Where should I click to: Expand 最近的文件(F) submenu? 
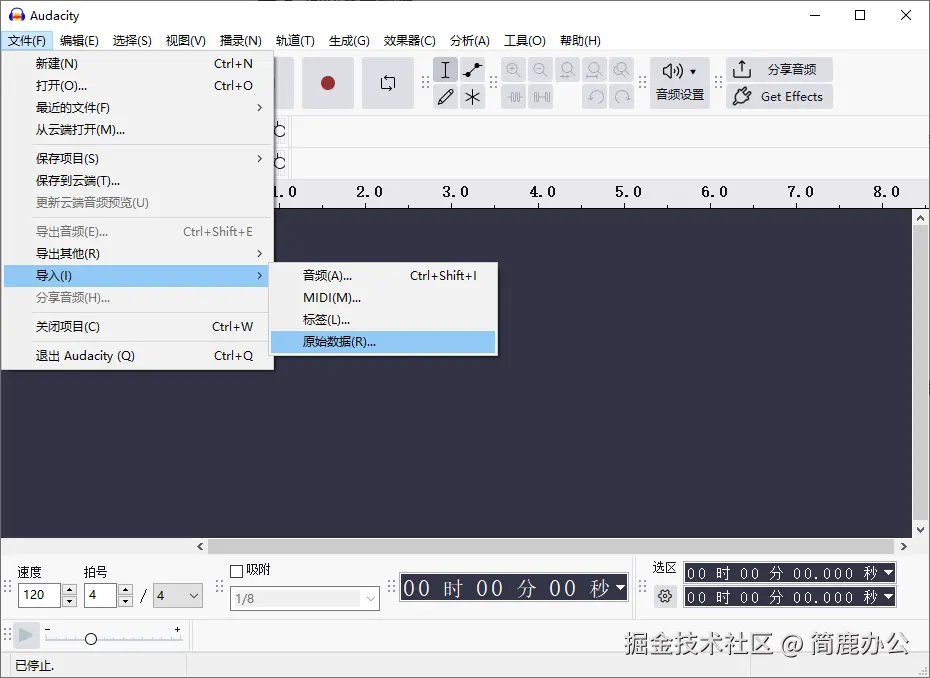point(138,107)
